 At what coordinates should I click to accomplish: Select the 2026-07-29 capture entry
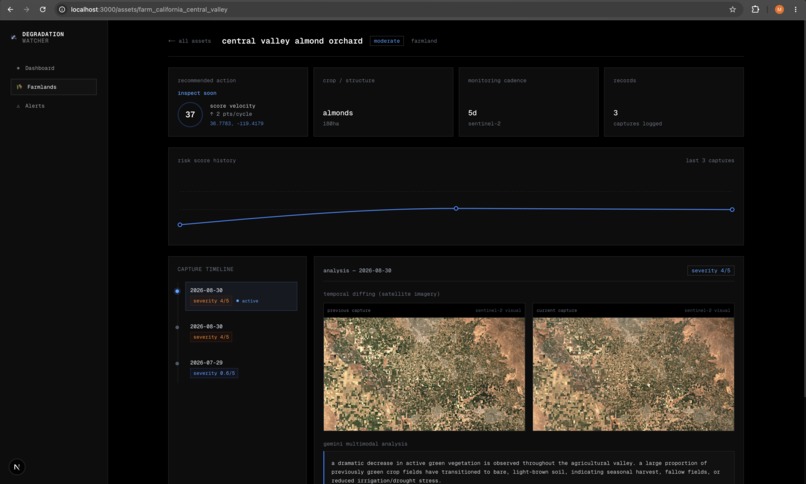[241, 368]
